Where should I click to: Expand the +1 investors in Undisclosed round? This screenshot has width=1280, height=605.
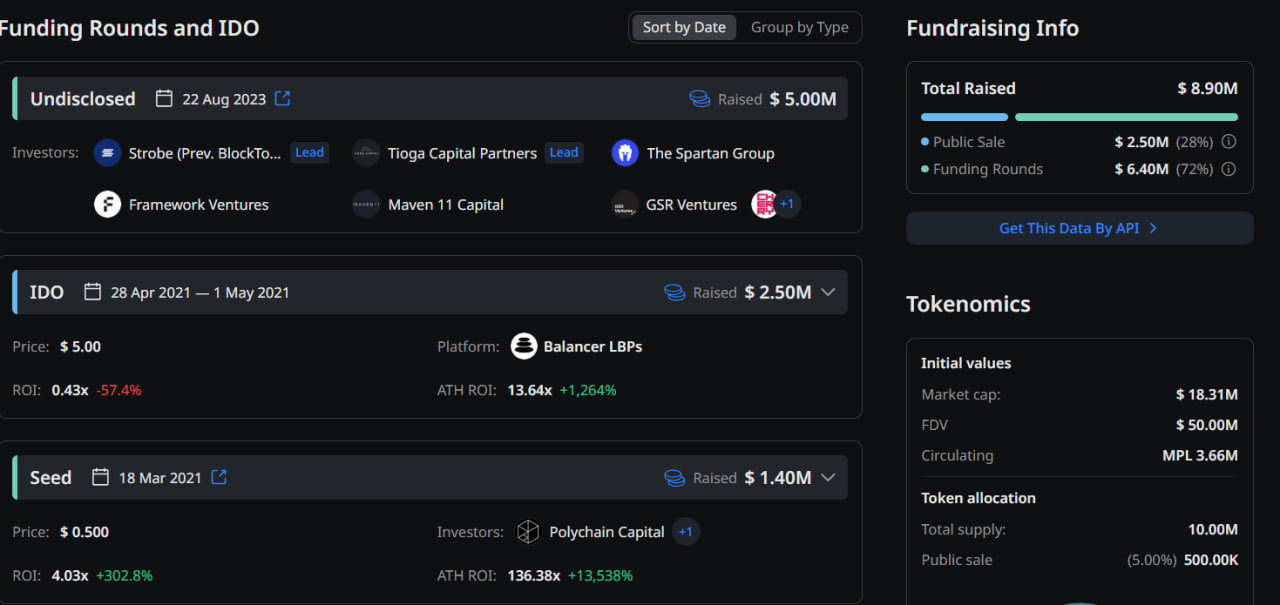coord(787,204)
